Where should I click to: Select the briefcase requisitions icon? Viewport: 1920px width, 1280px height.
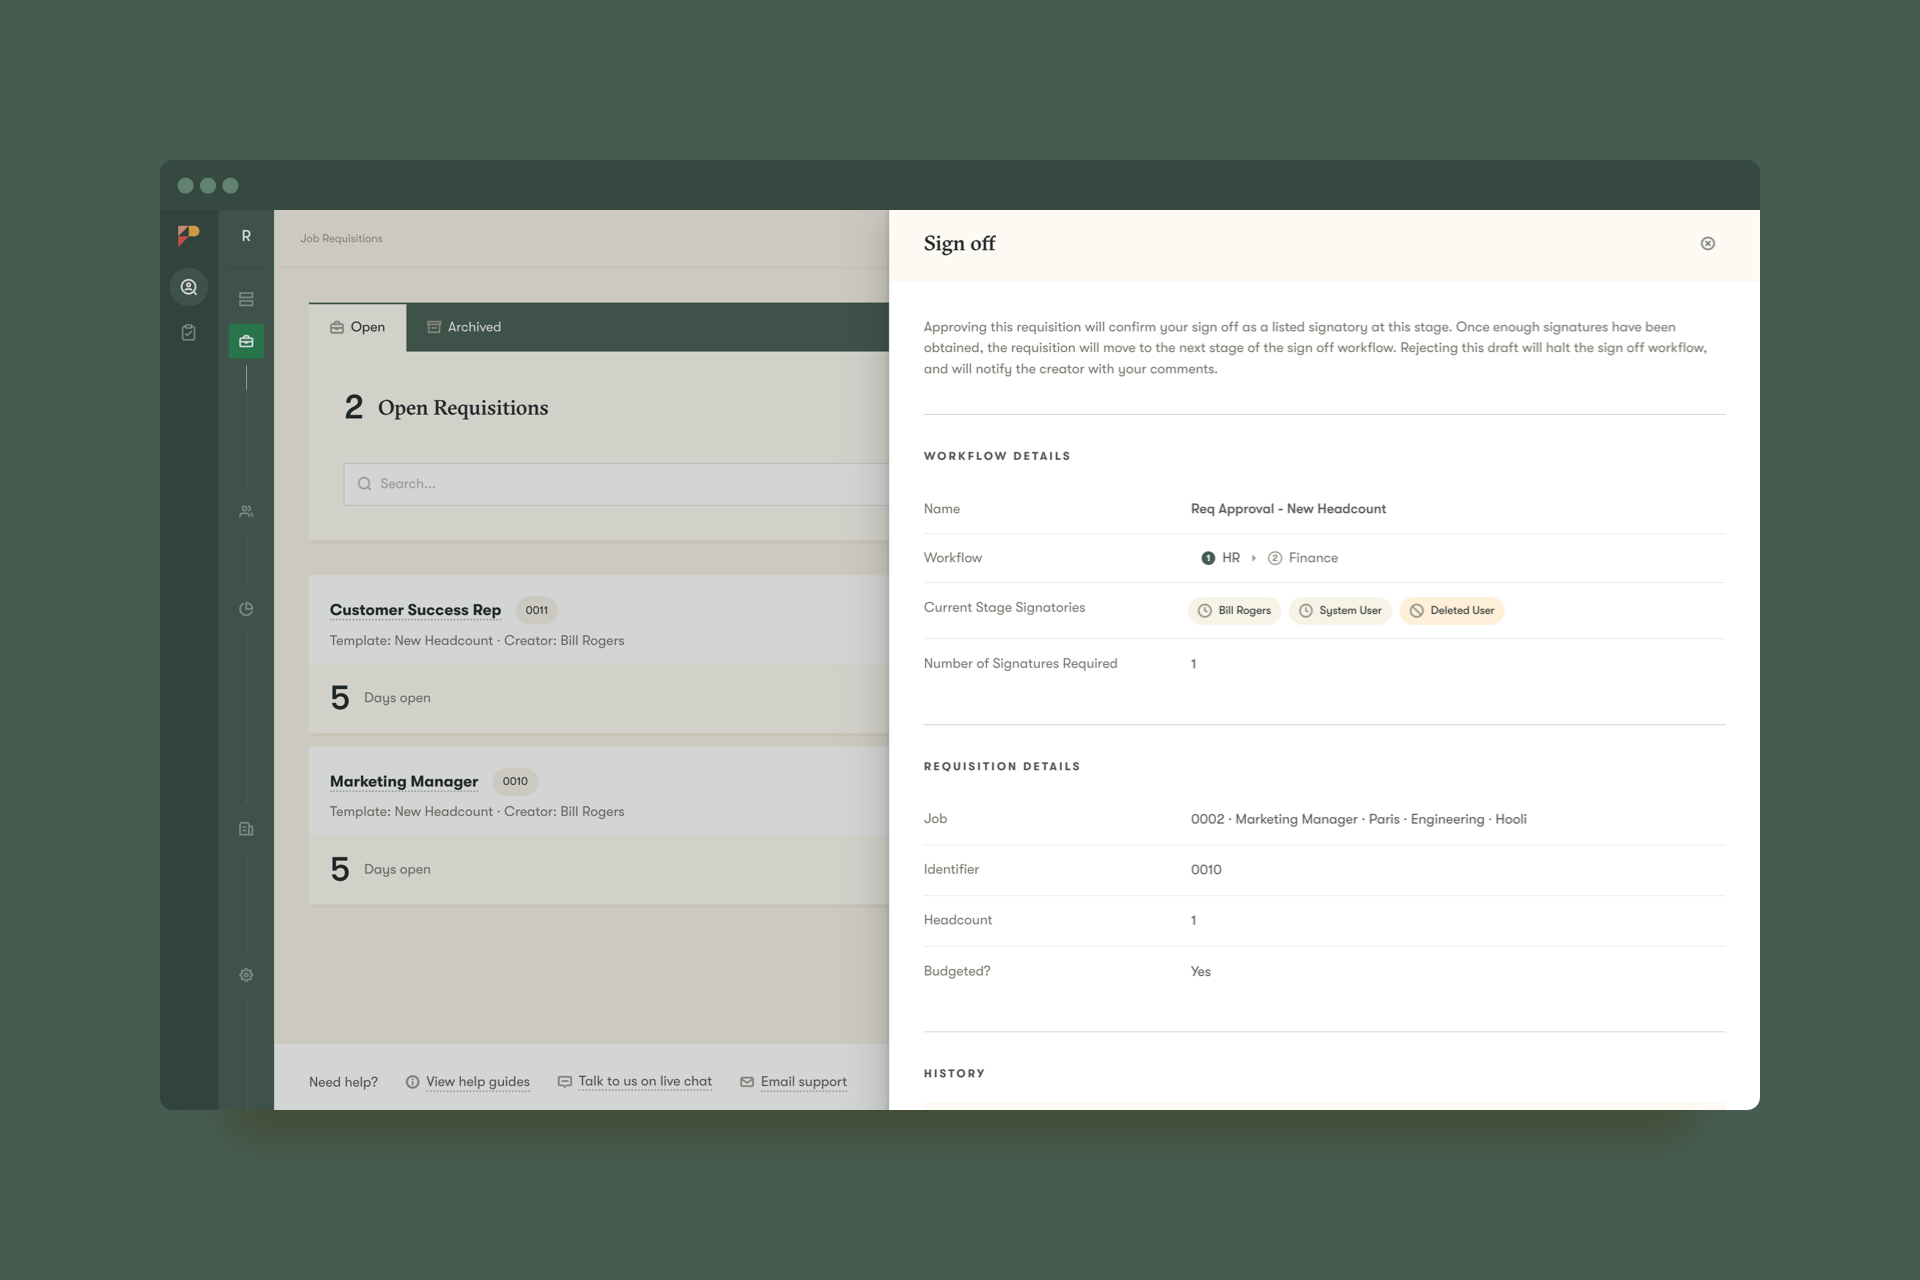click(246, 341)
